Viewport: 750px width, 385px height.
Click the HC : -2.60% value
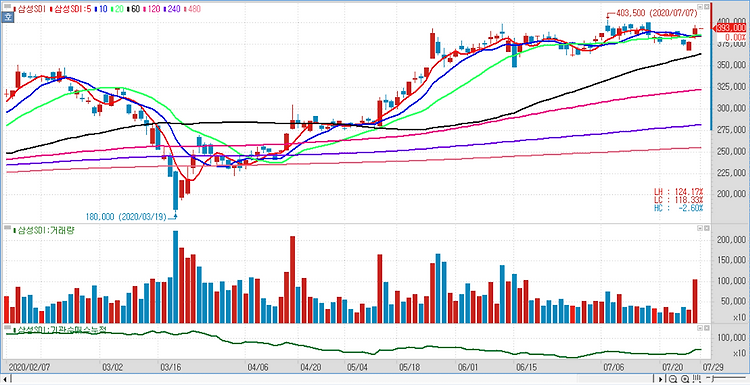pyautogui.click(x=678, y=208)
